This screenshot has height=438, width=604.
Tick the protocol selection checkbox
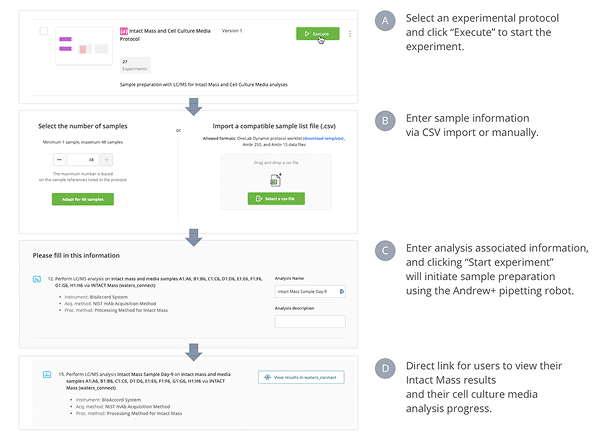coord(43,32)
